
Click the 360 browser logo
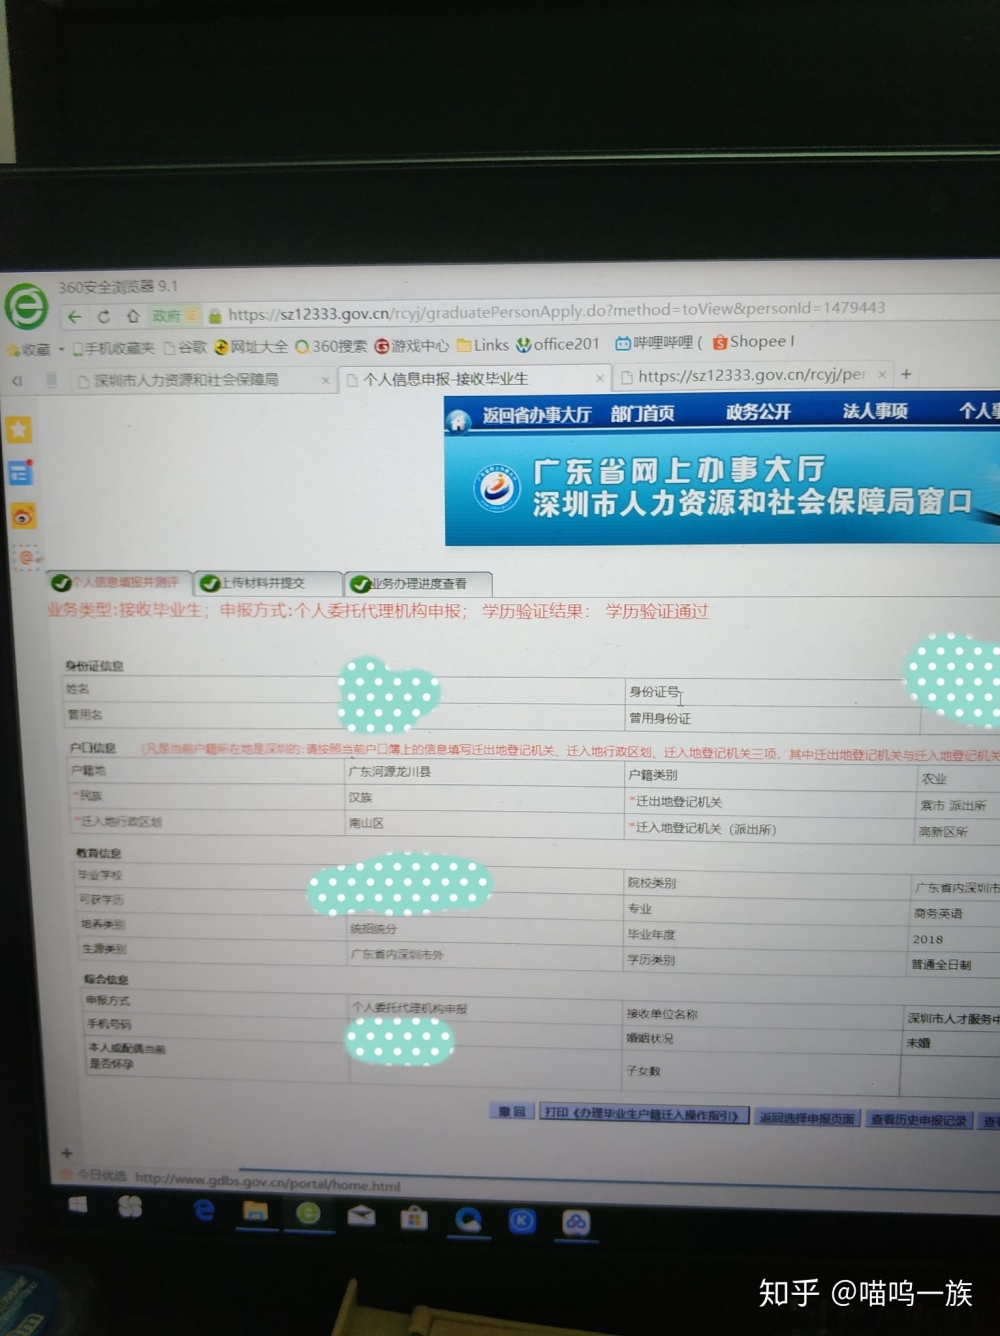[26, 306]
